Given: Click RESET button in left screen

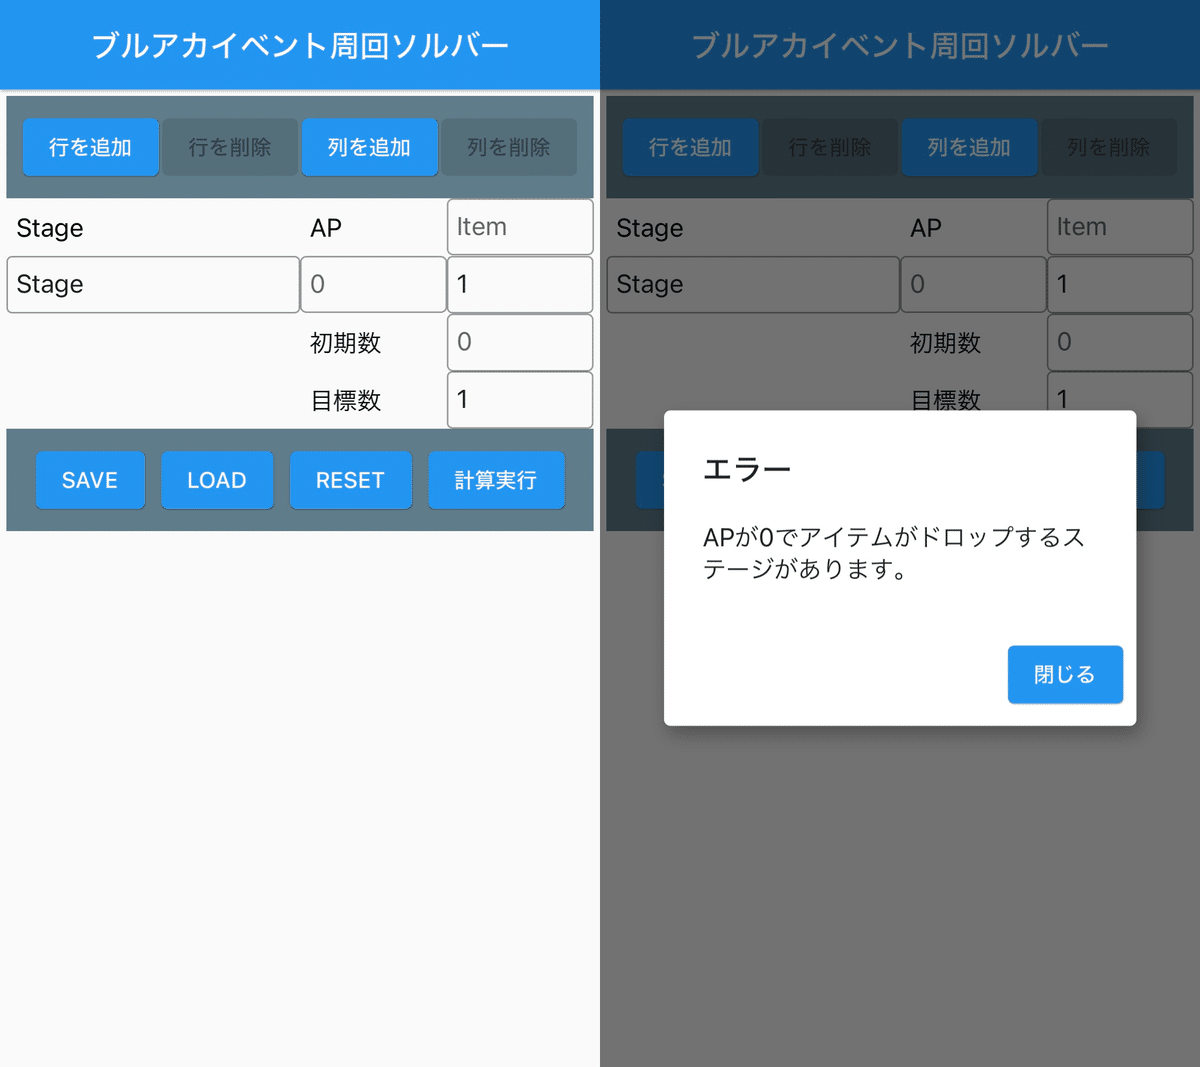Looking at the screenshot, I should point(350,480).
